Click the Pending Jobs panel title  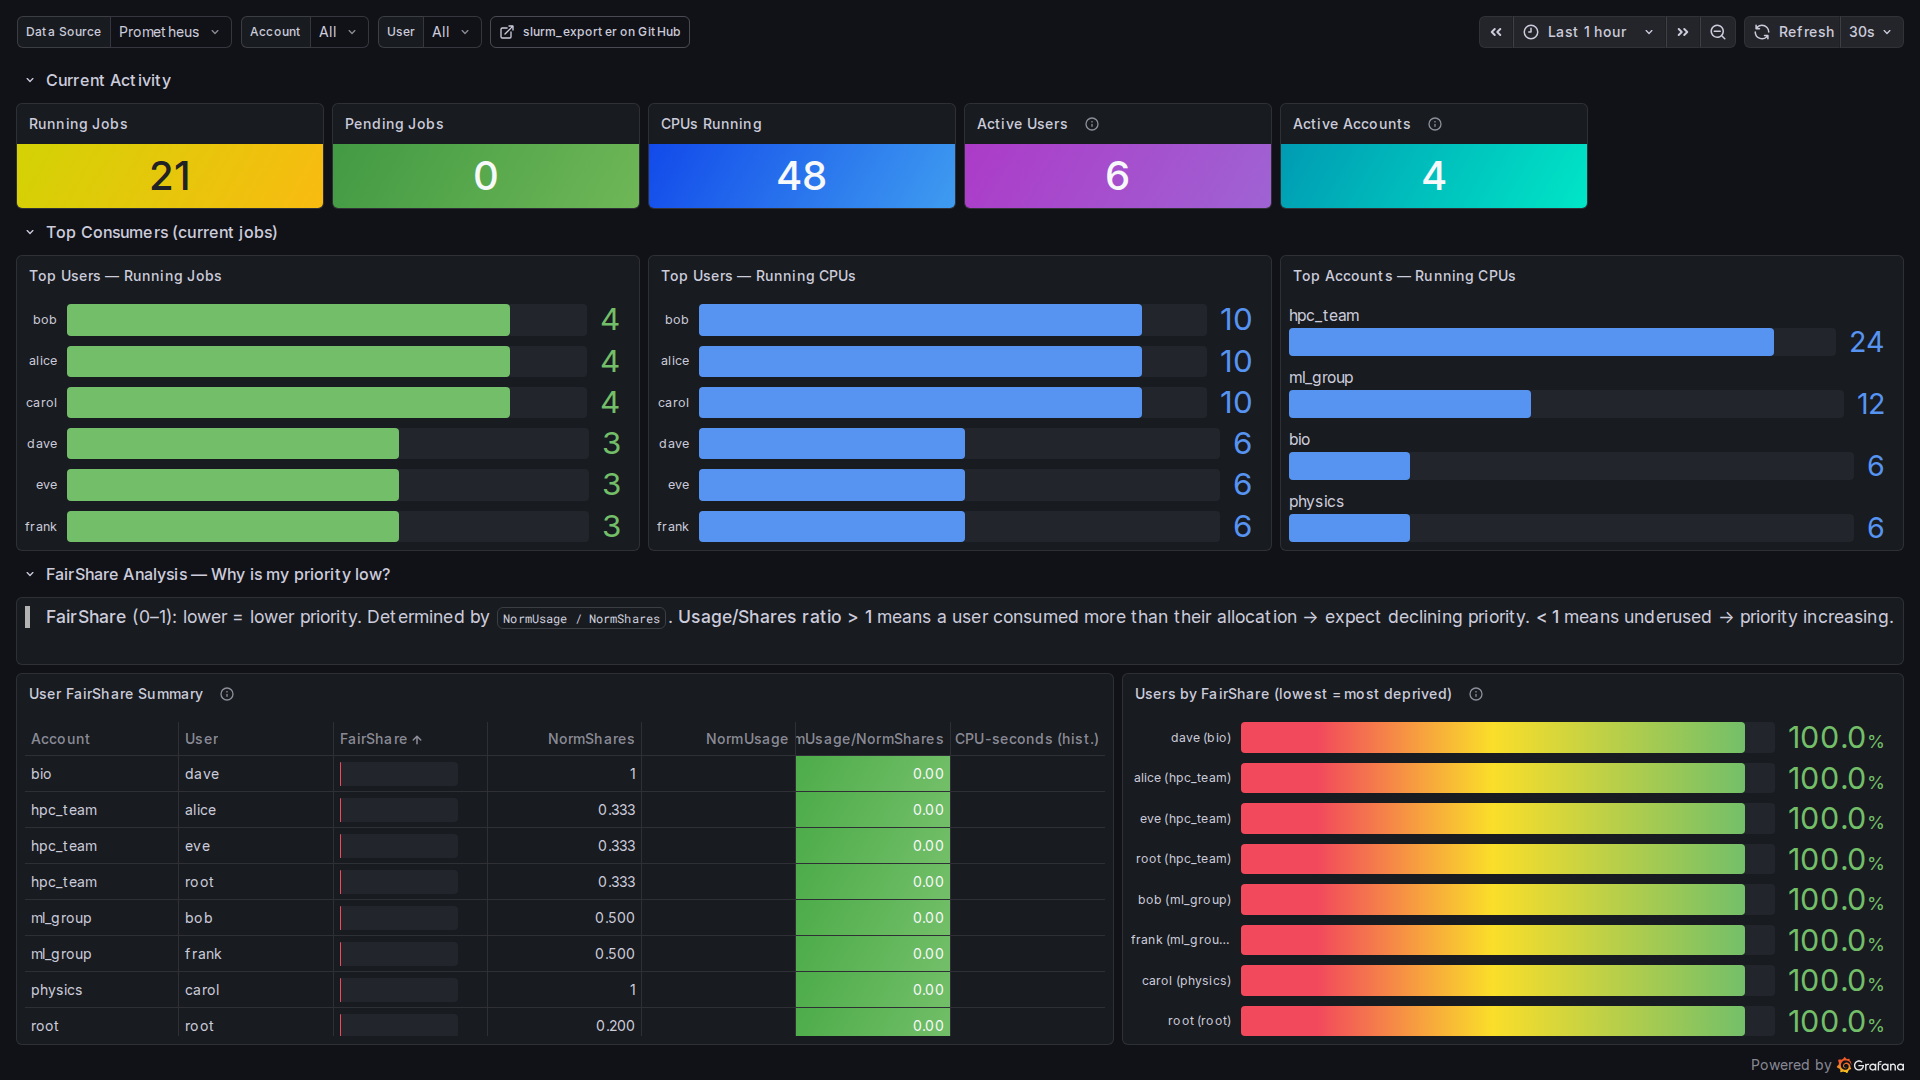394,124
